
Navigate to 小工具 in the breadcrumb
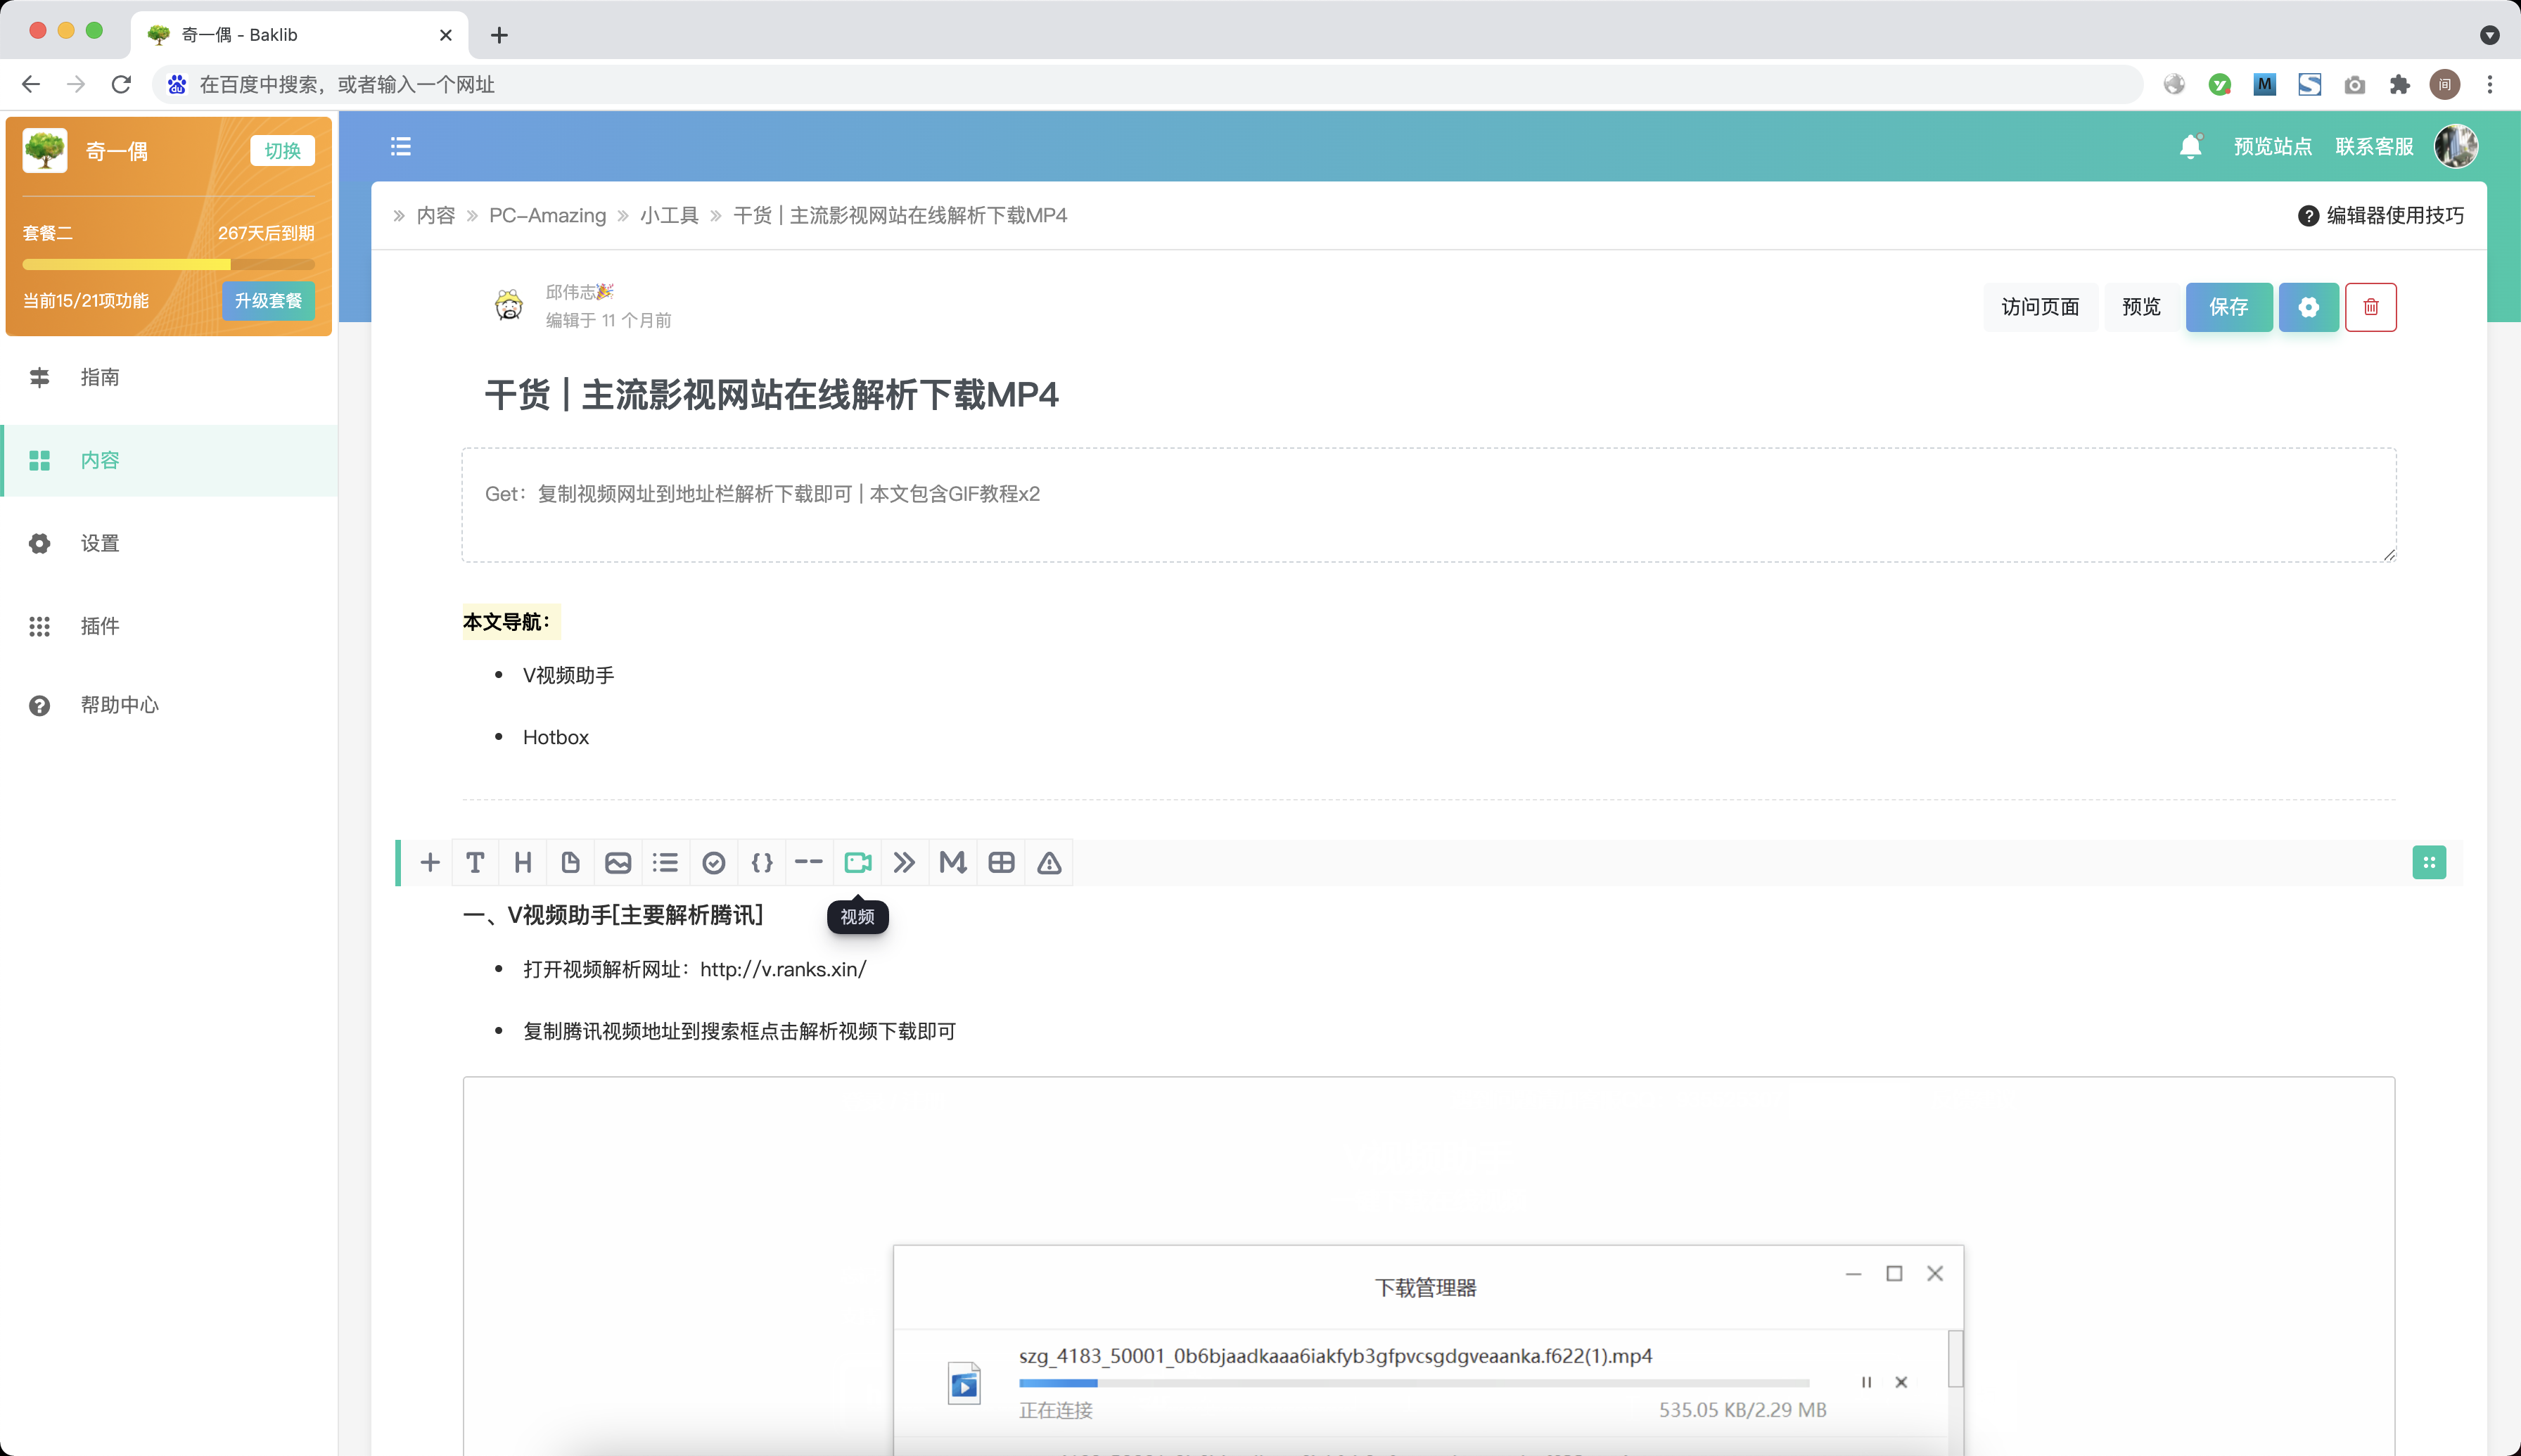(669, 215)
